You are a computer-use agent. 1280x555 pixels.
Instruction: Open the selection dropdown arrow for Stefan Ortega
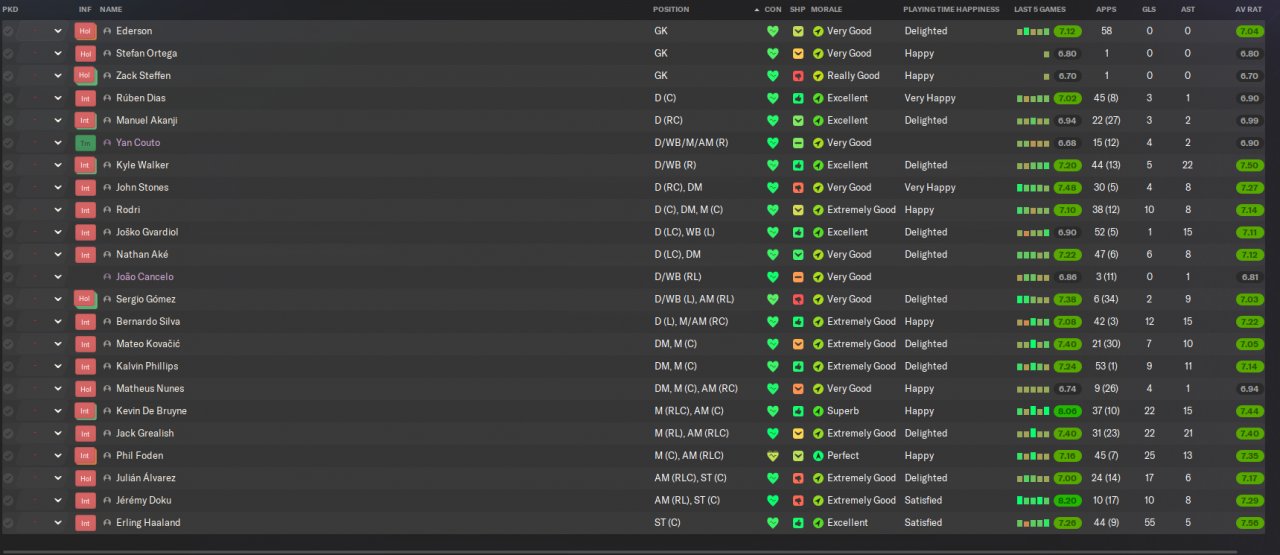(x=58, y=54)
